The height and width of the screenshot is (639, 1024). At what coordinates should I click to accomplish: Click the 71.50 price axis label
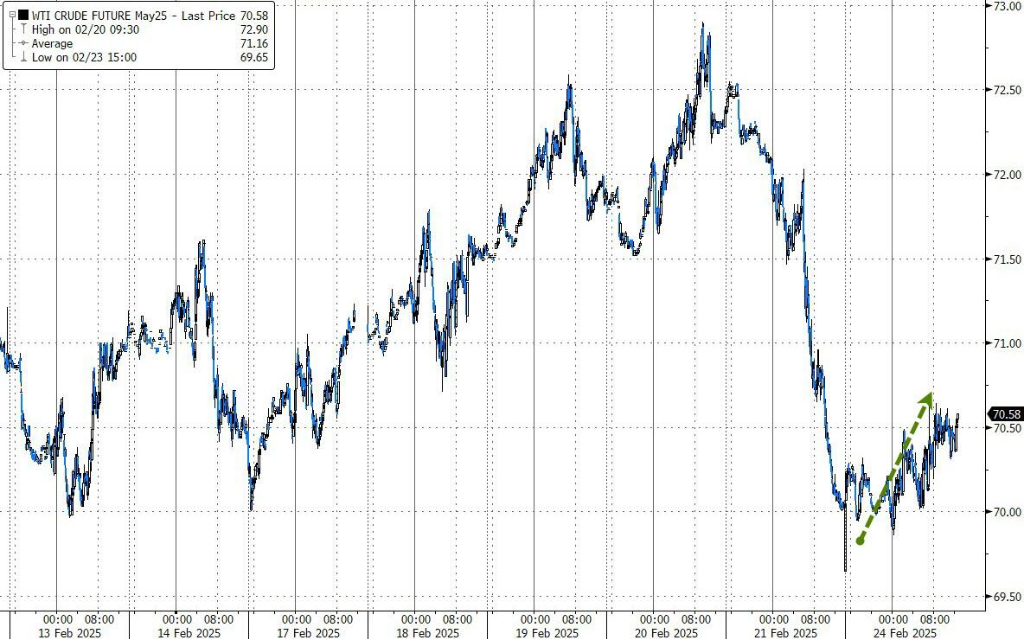point(1006,259)
